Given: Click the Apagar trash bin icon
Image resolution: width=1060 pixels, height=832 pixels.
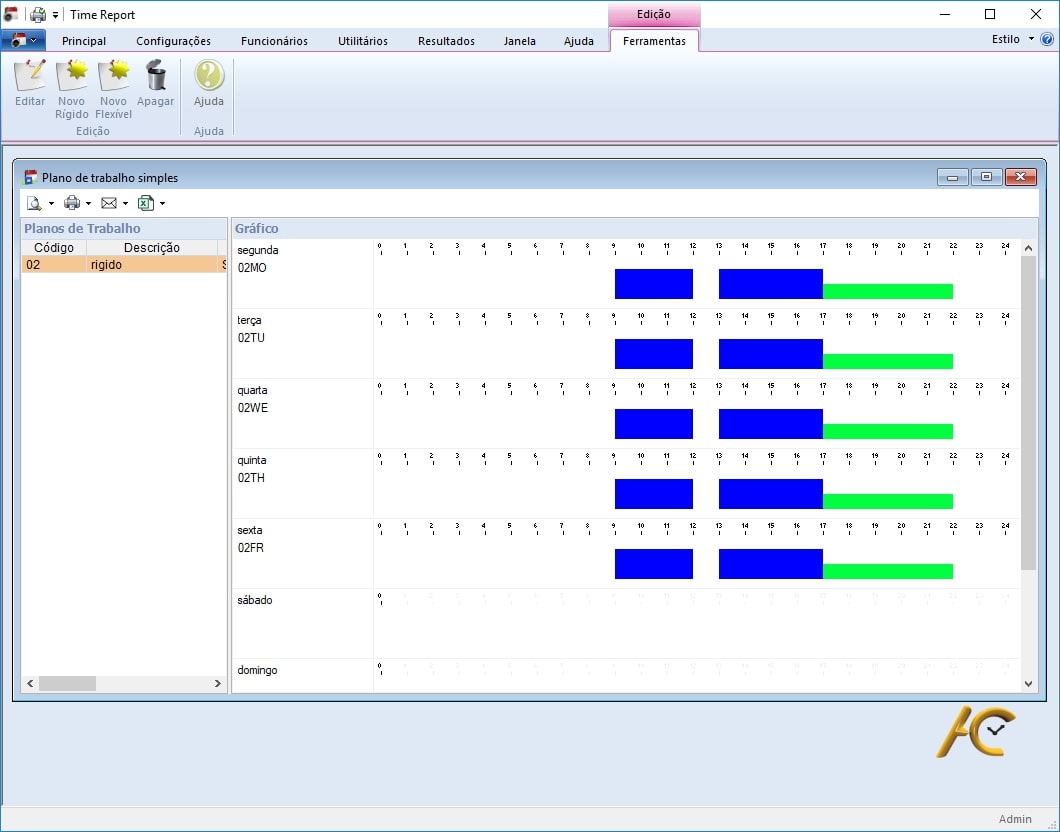Looking at the screenshot, I should pyautogui.click(x=156, y=77).
